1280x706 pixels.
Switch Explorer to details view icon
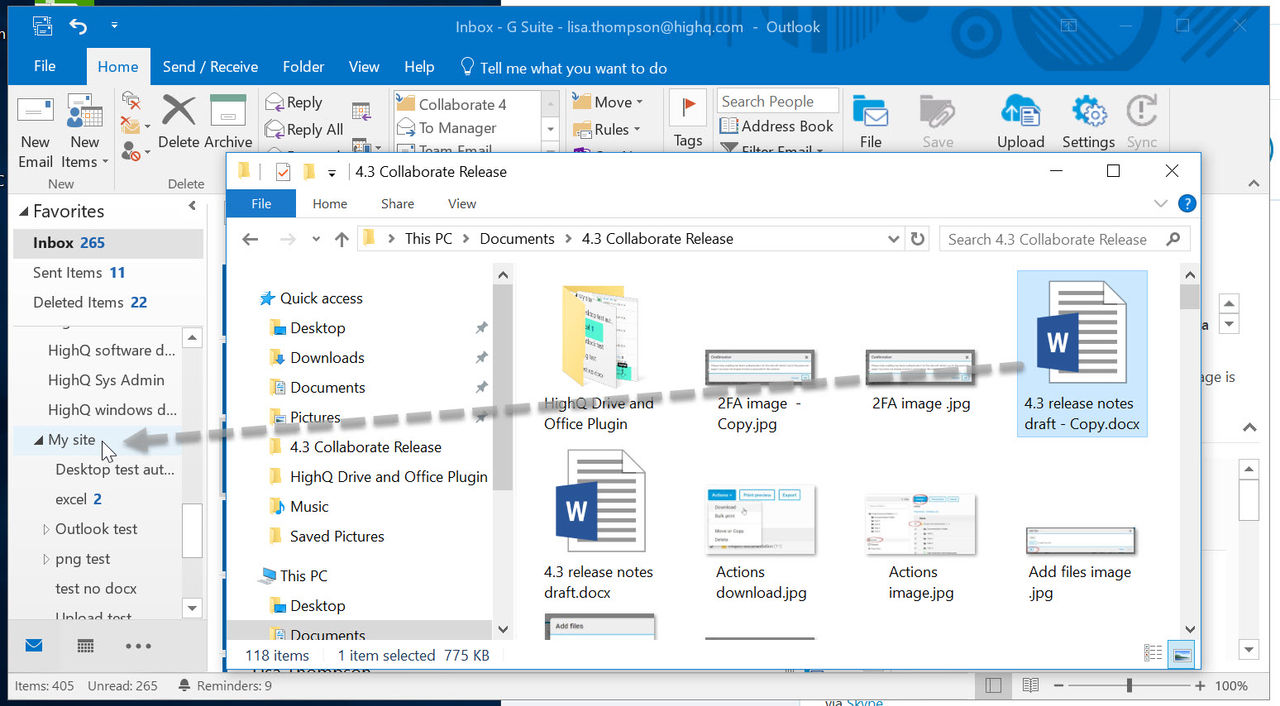[x=1153, y=654]
